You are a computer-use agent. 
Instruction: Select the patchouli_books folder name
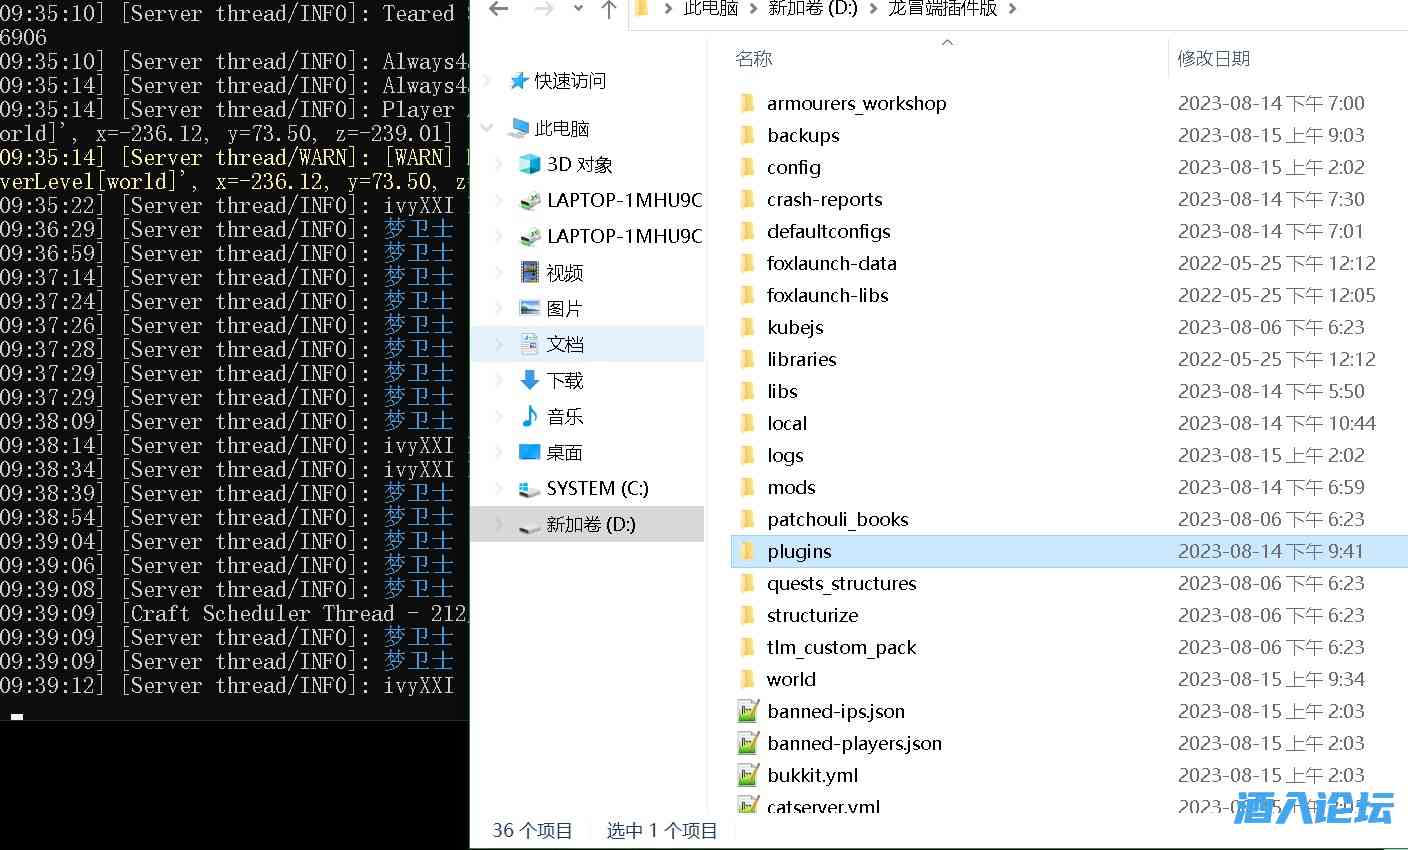tap(838, 520)
